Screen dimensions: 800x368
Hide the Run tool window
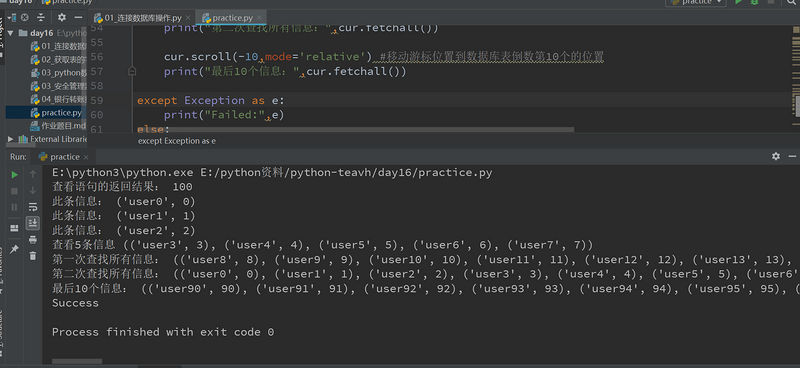click(x=792, y=157)
